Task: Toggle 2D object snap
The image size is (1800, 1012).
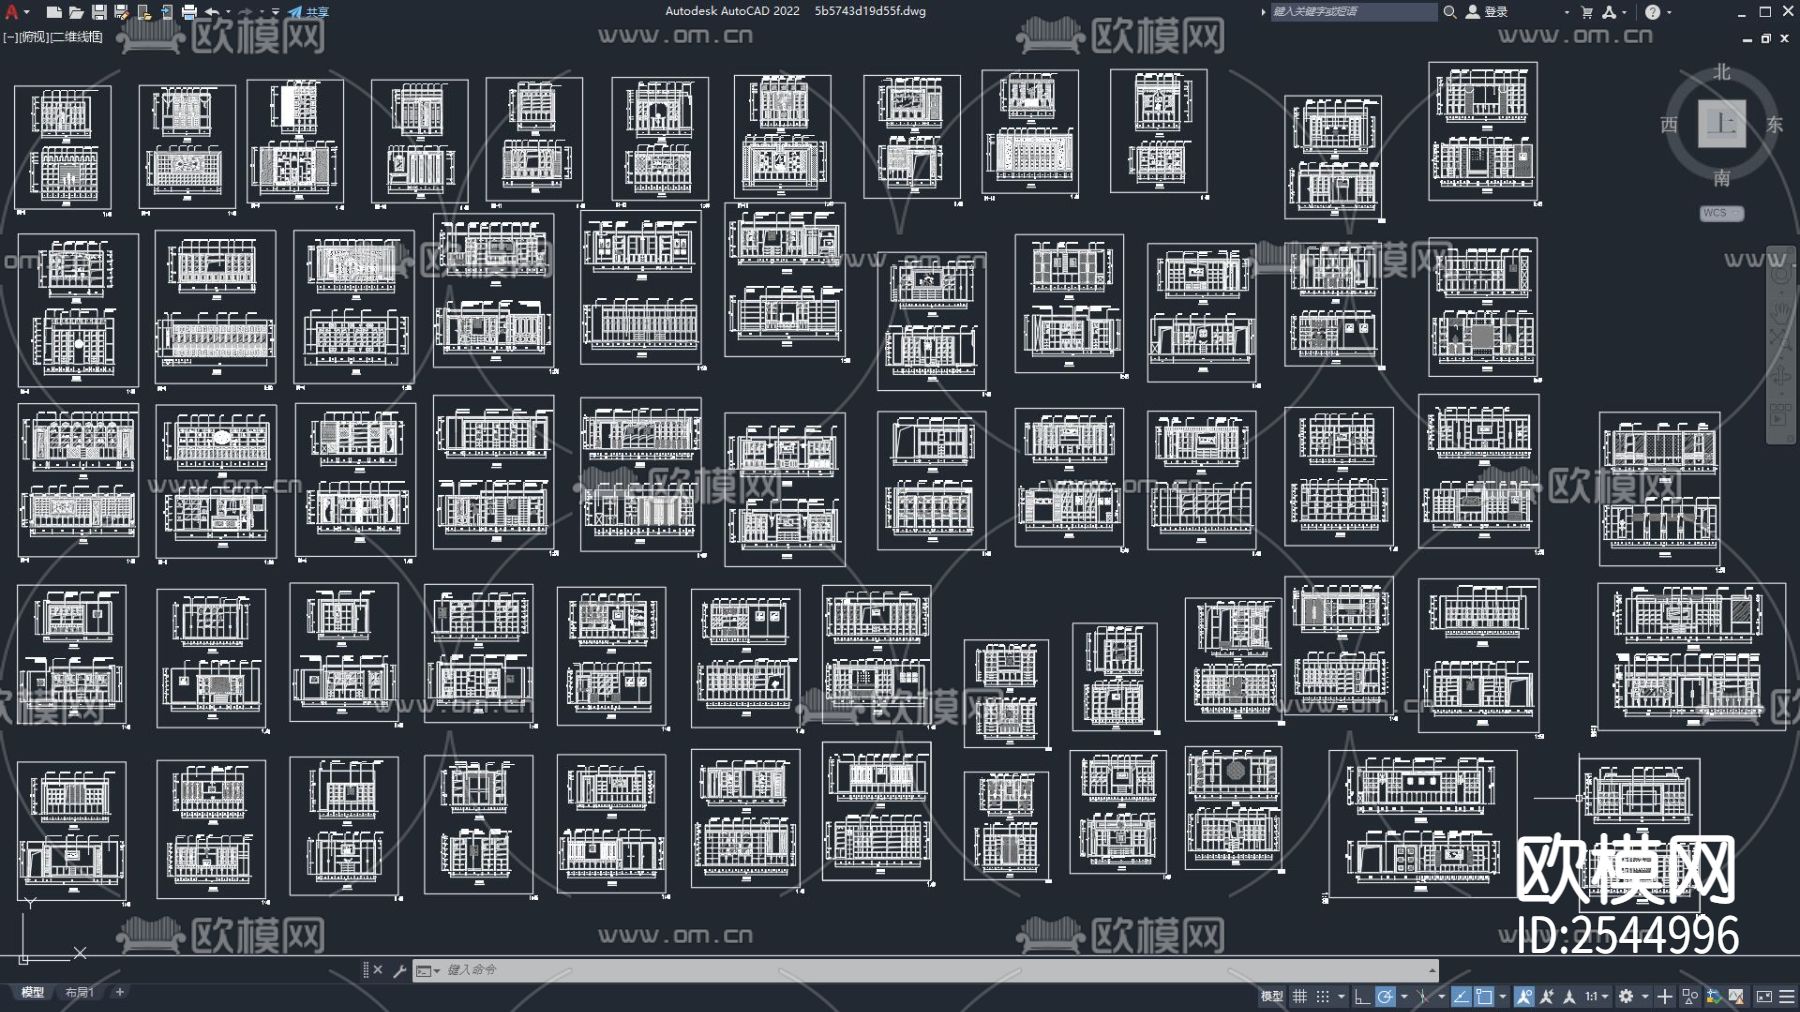Action: click(1484, 996)
